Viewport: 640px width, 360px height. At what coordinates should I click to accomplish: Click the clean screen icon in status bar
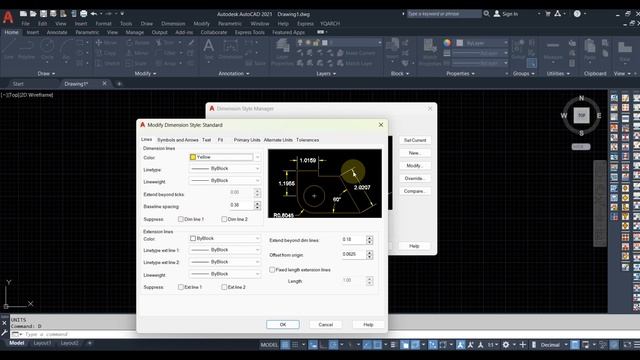coord(627,345)
